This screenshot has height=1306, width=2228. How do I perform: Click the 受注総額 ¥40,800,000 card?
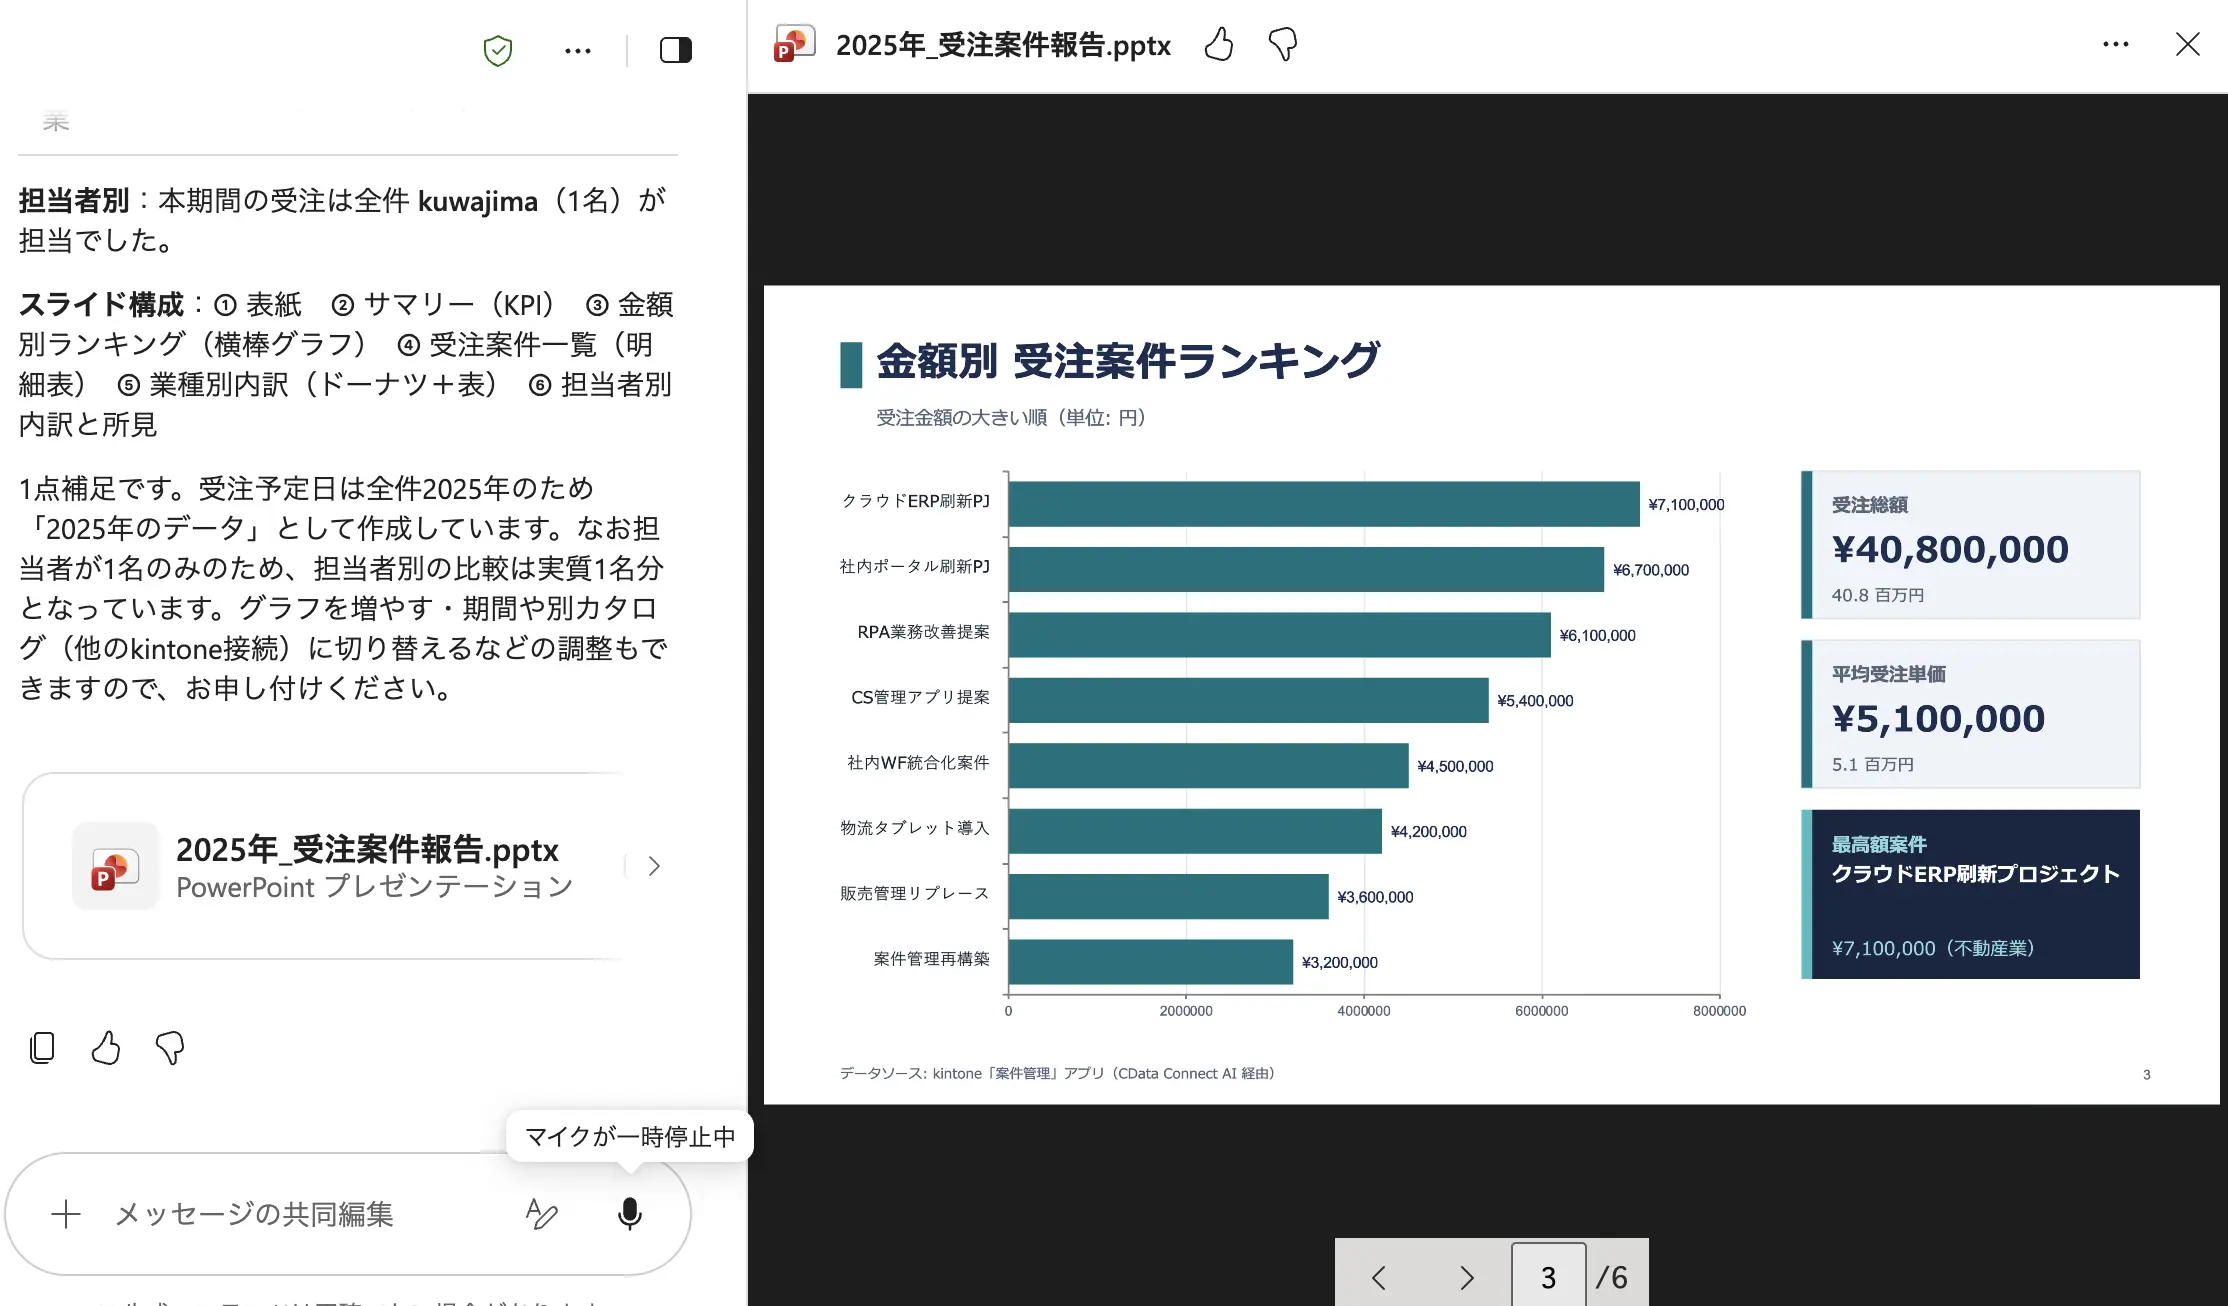click(x=1970, y=545)
